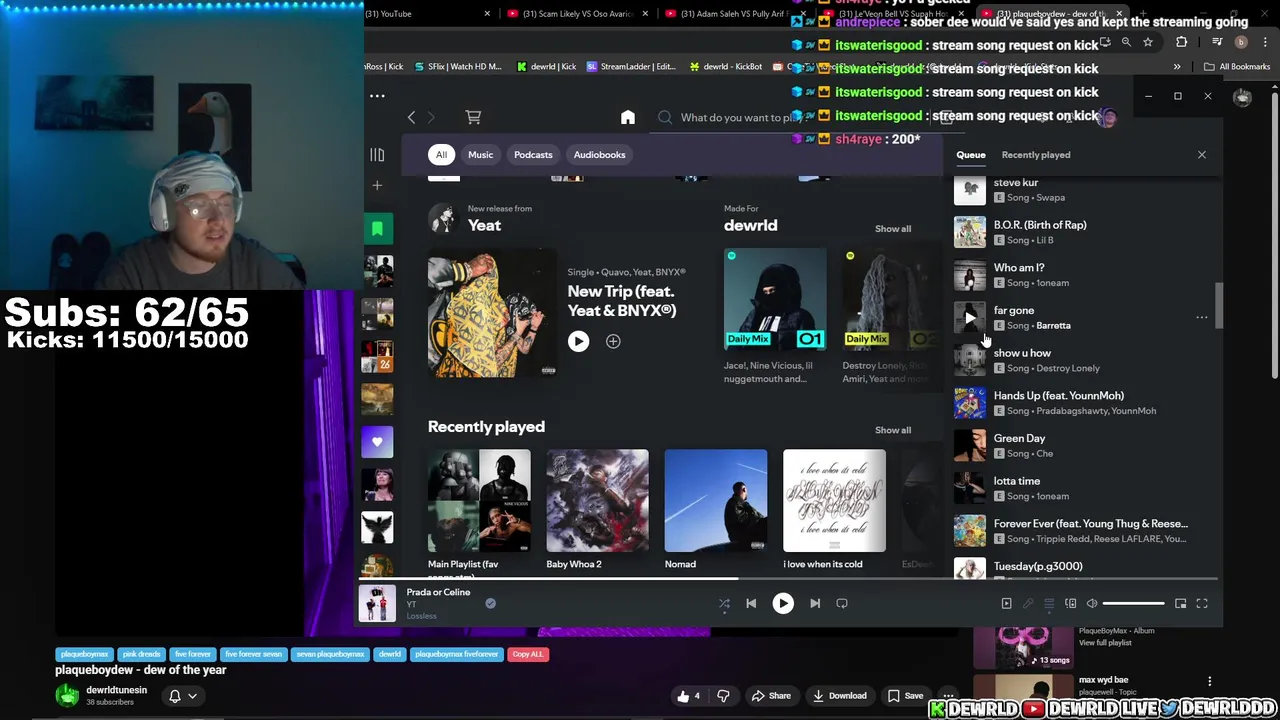Select the All filter chip

(x=441, y=155)
